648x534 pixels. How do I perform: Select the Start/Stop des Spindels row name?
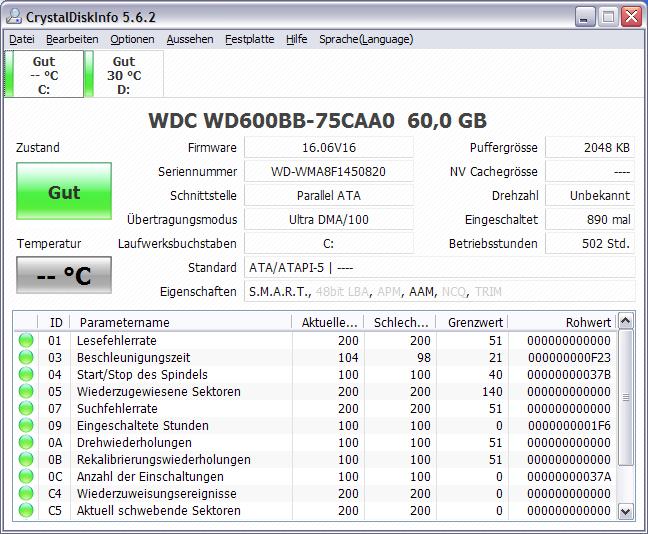click(142, 374)
